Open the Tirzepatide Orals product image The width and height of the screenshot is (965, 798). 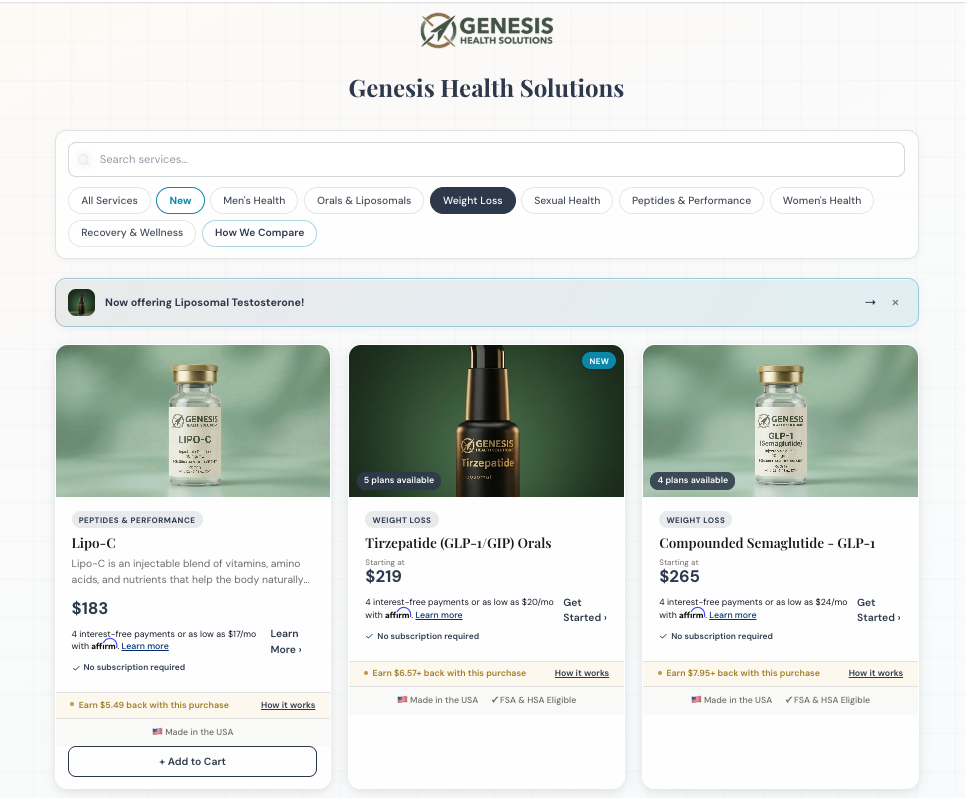[x=486, y=421]
